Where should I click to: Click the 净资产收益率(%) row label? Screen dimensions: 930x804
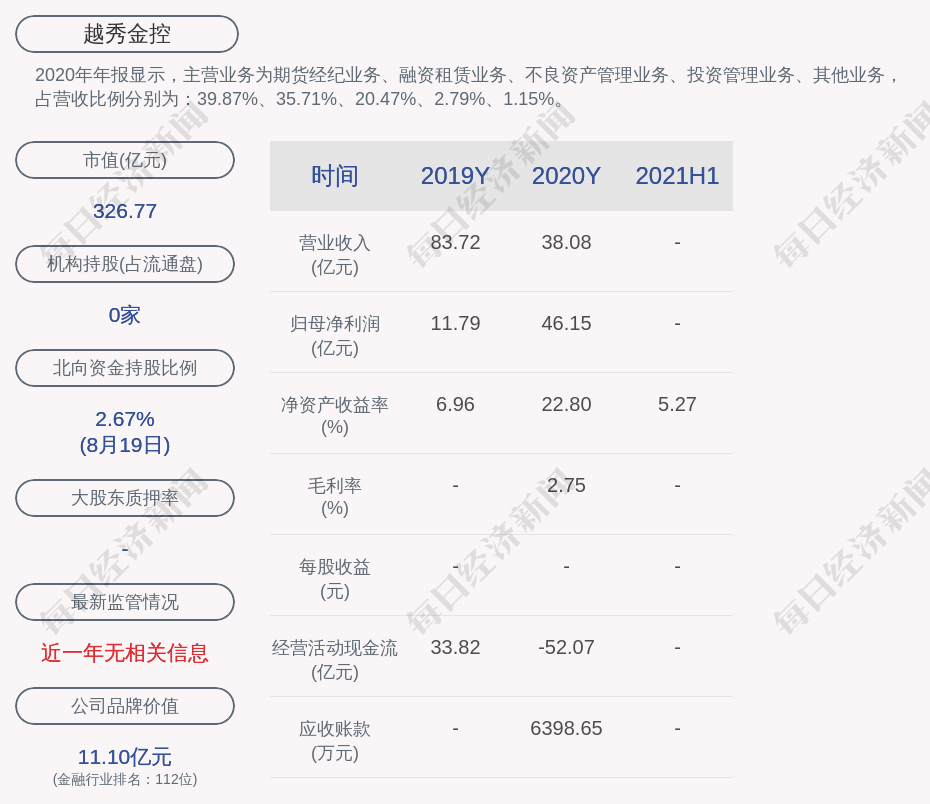335,416
